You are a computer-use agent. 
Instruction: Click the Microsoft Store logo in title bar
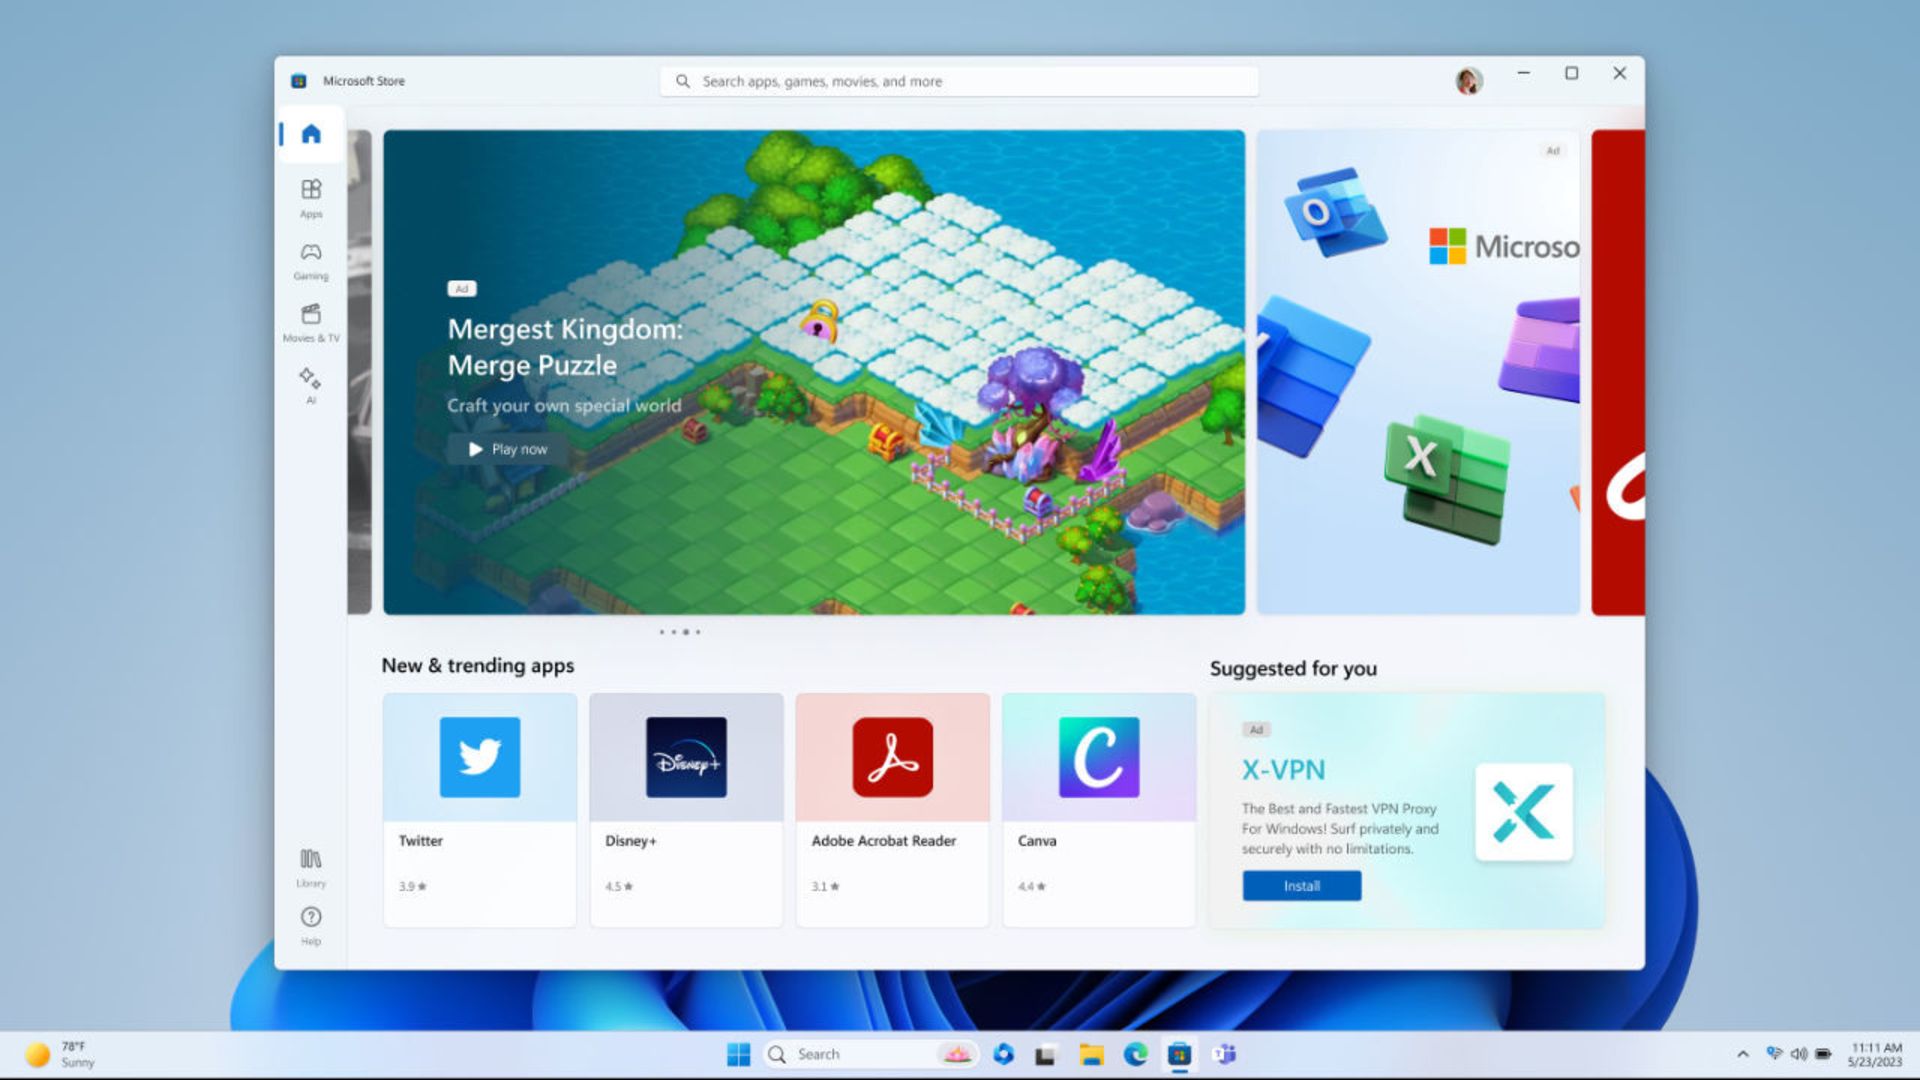pos(298,81)
